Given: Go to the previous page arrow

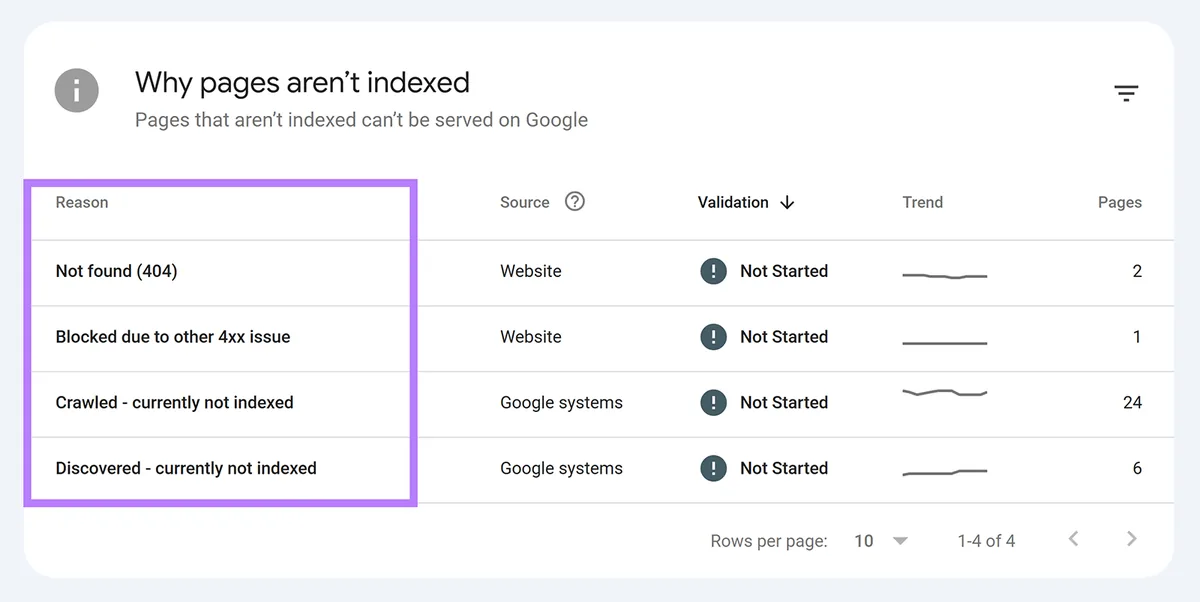Looking at the screenshot, I should click(x=1073, y=539).
